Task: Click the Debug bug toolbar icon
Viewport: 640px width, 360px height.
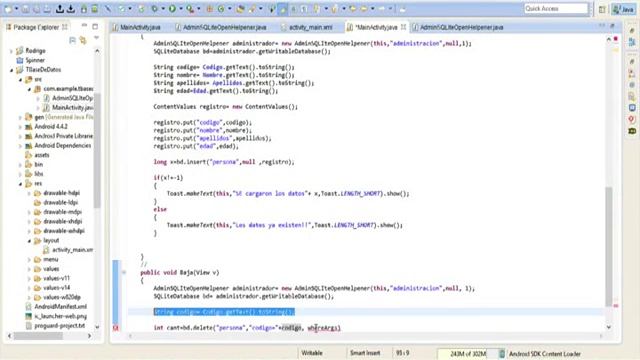Action: (155, 9)
